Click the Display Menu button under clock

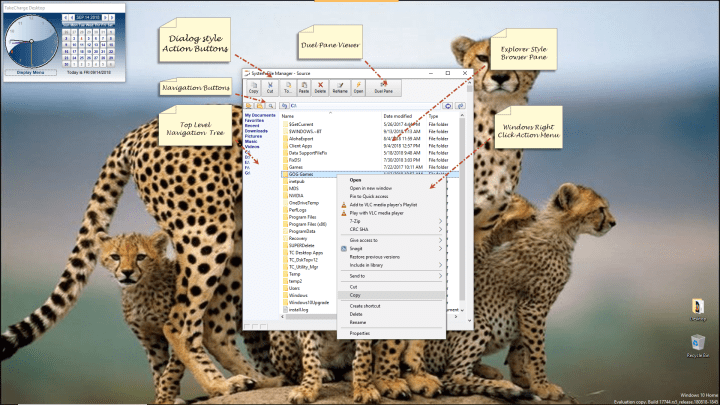(32, 72)
